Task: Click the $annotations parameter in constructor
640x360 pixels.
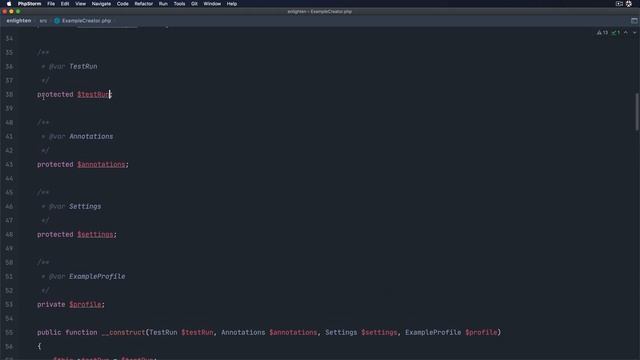Action: tap(293, 332)
